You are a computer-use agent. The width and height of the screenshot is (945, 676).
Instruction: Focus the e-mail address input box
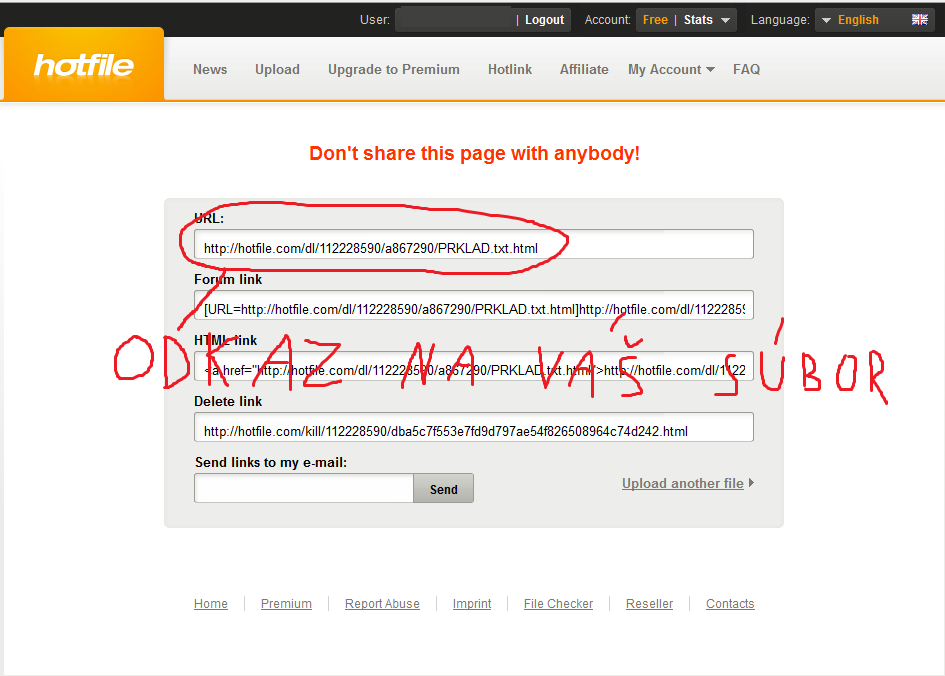[304, 489]
